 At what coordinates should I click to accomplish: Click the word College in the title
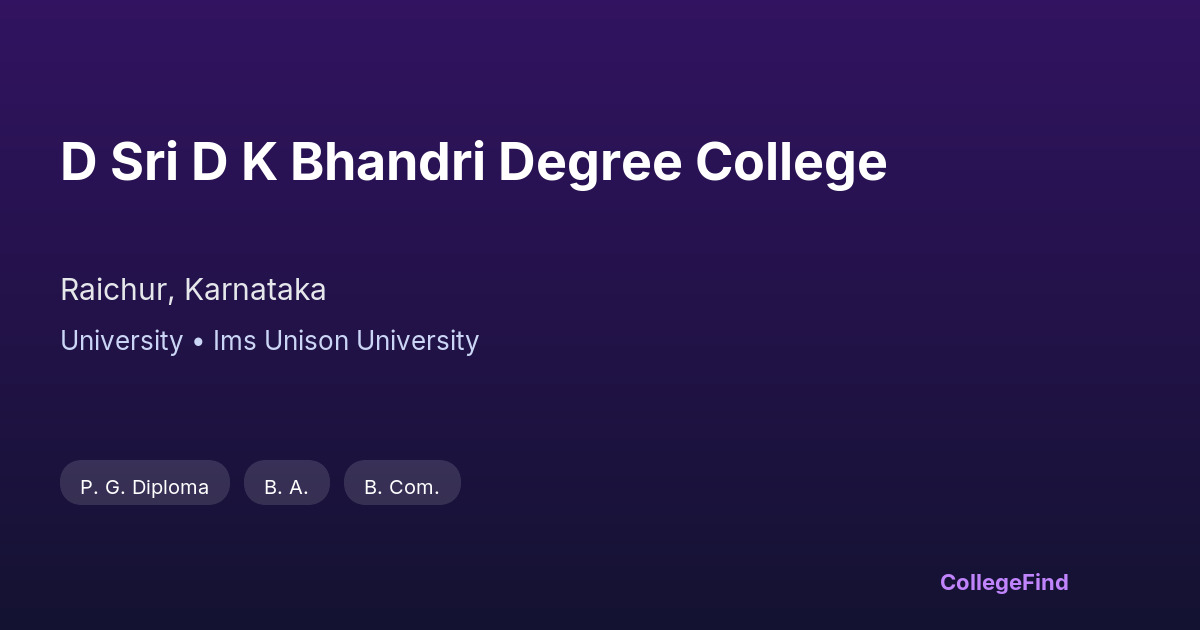tap(791, 163)
